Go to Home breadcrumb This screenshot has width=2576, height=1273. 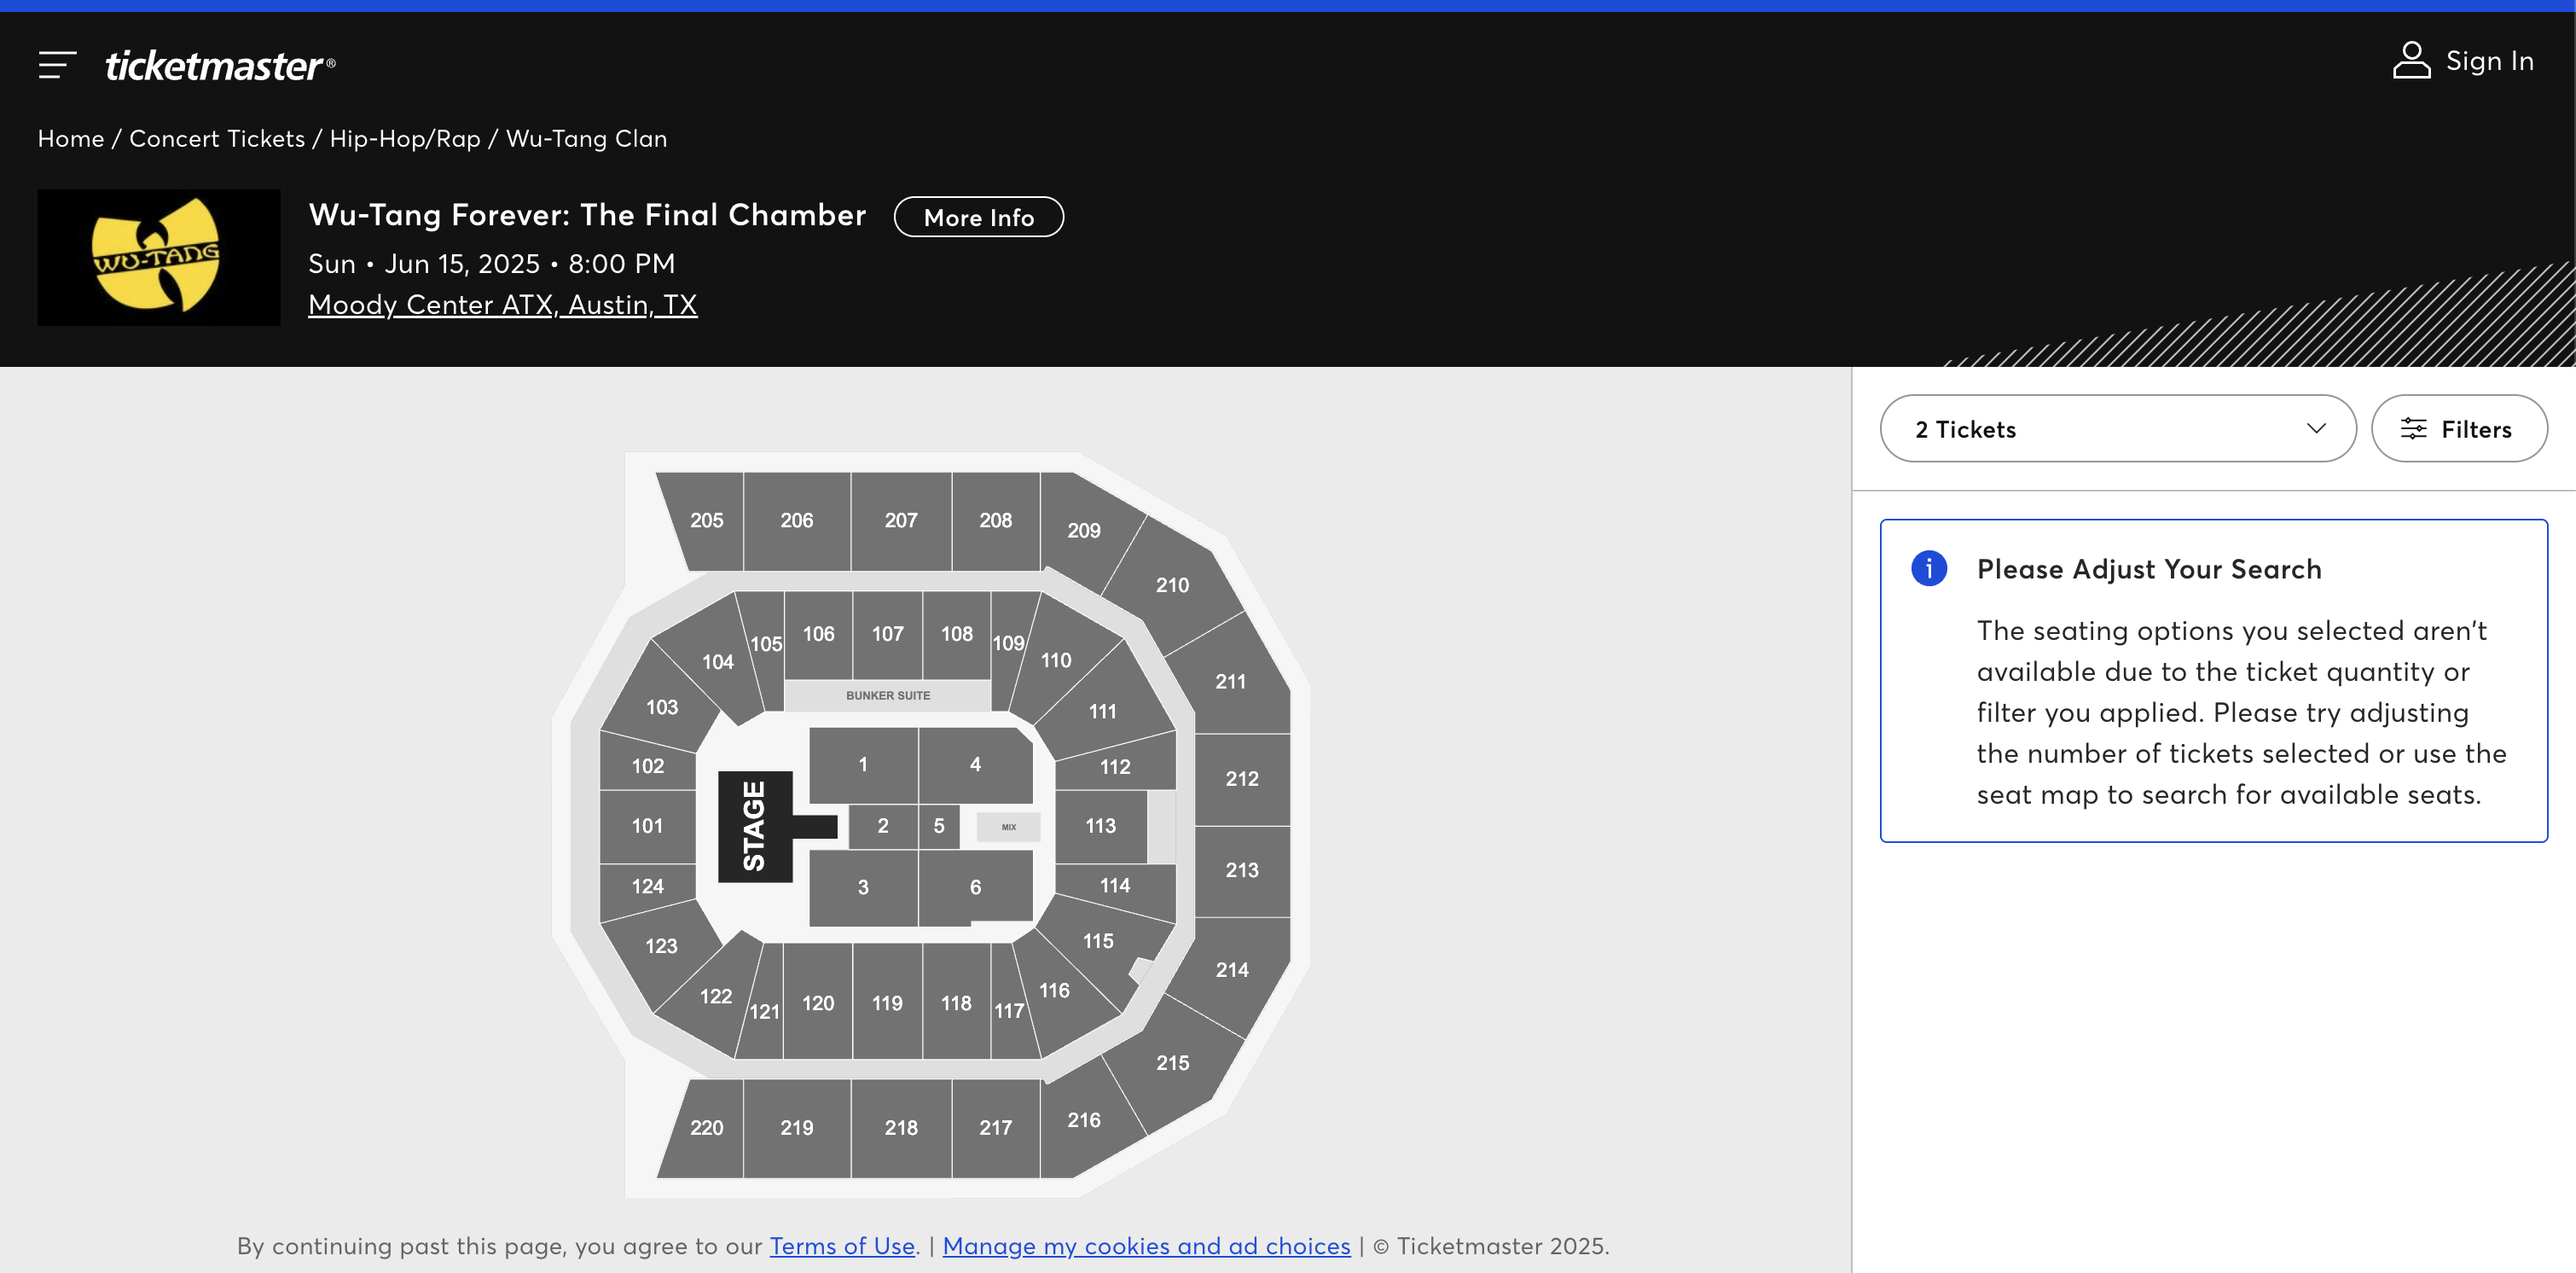pos(70,138)
